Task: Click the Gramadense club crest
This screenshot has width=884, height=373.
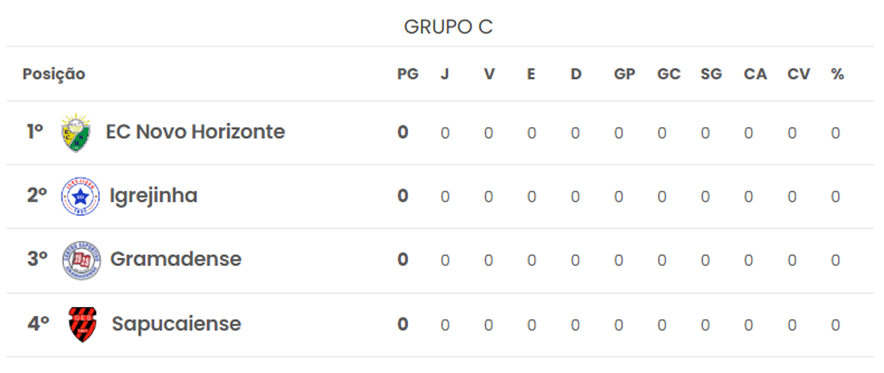Action: [x=81, y=260]
